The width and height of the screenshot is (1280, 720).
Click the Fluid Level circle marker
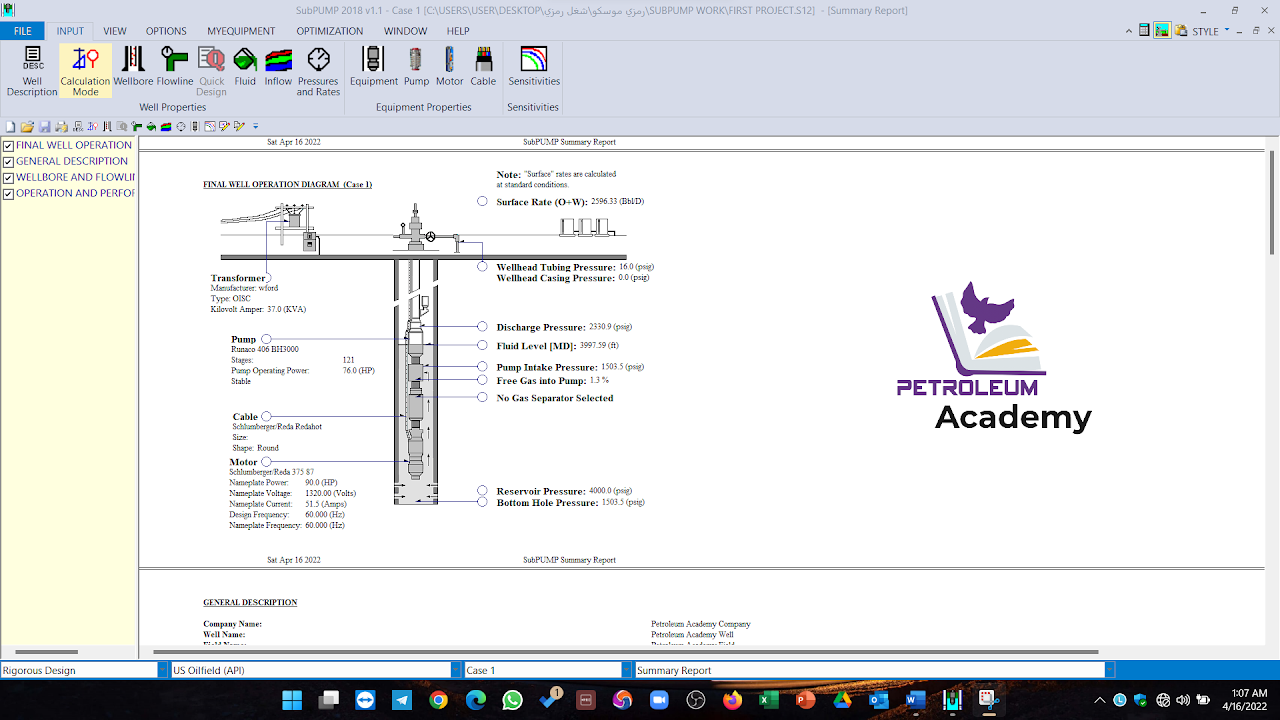click(x=482, y=345)
